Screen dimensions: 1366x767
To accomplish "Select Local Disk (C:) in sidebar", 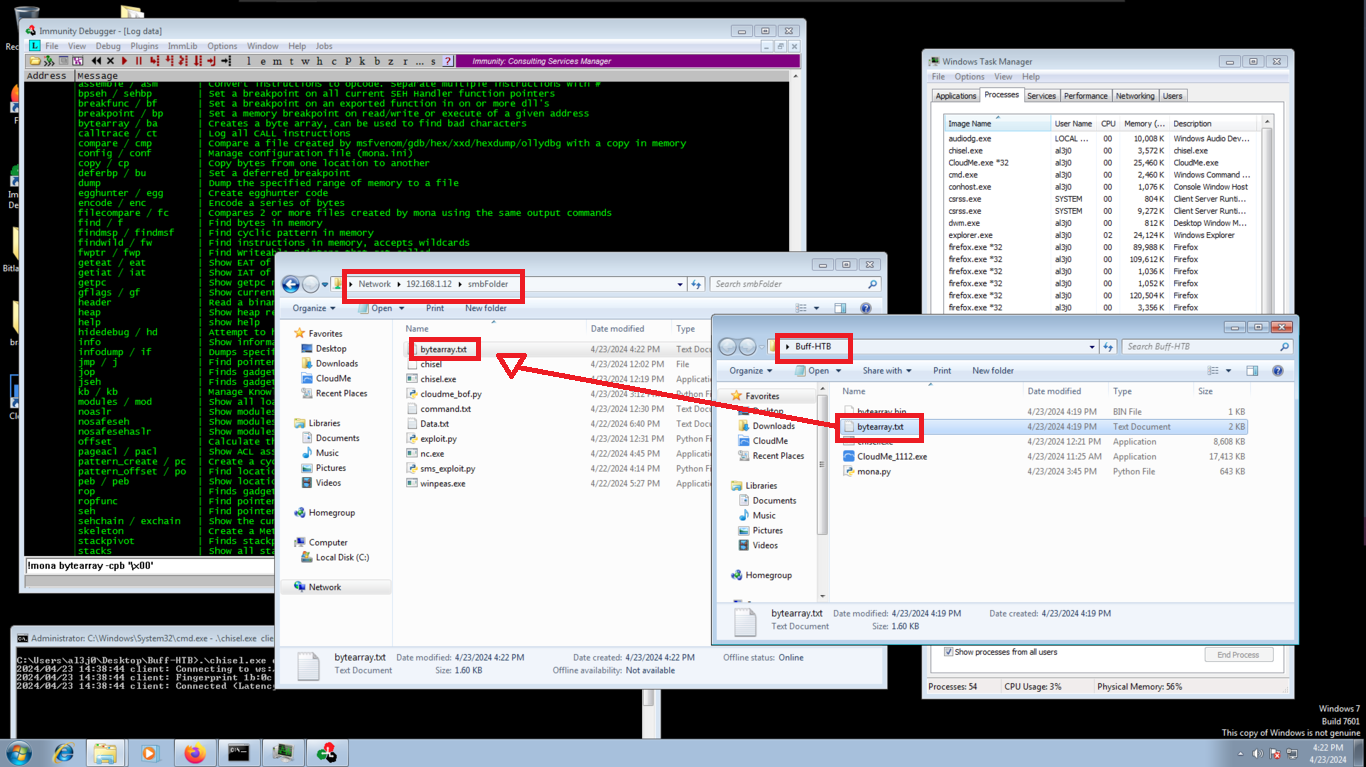I will [x=342, y=557].
